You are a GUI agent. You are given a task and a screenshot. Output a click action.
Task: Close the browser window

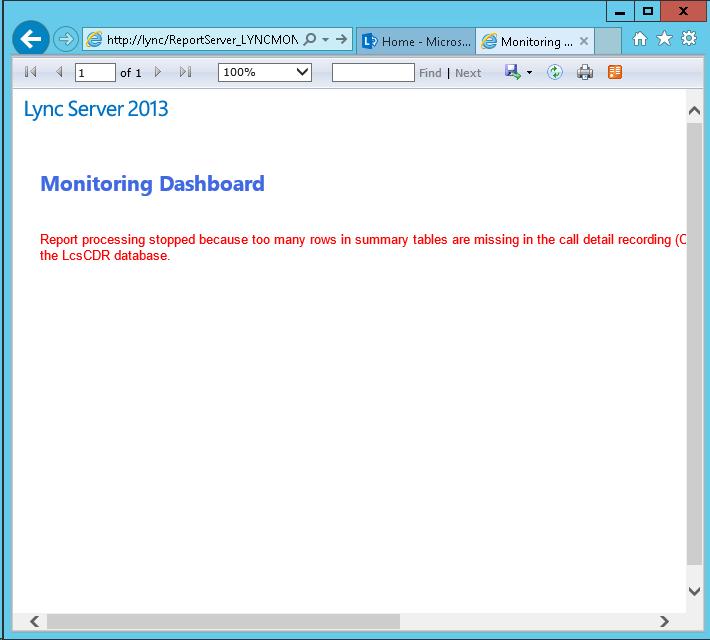[683, 11]
